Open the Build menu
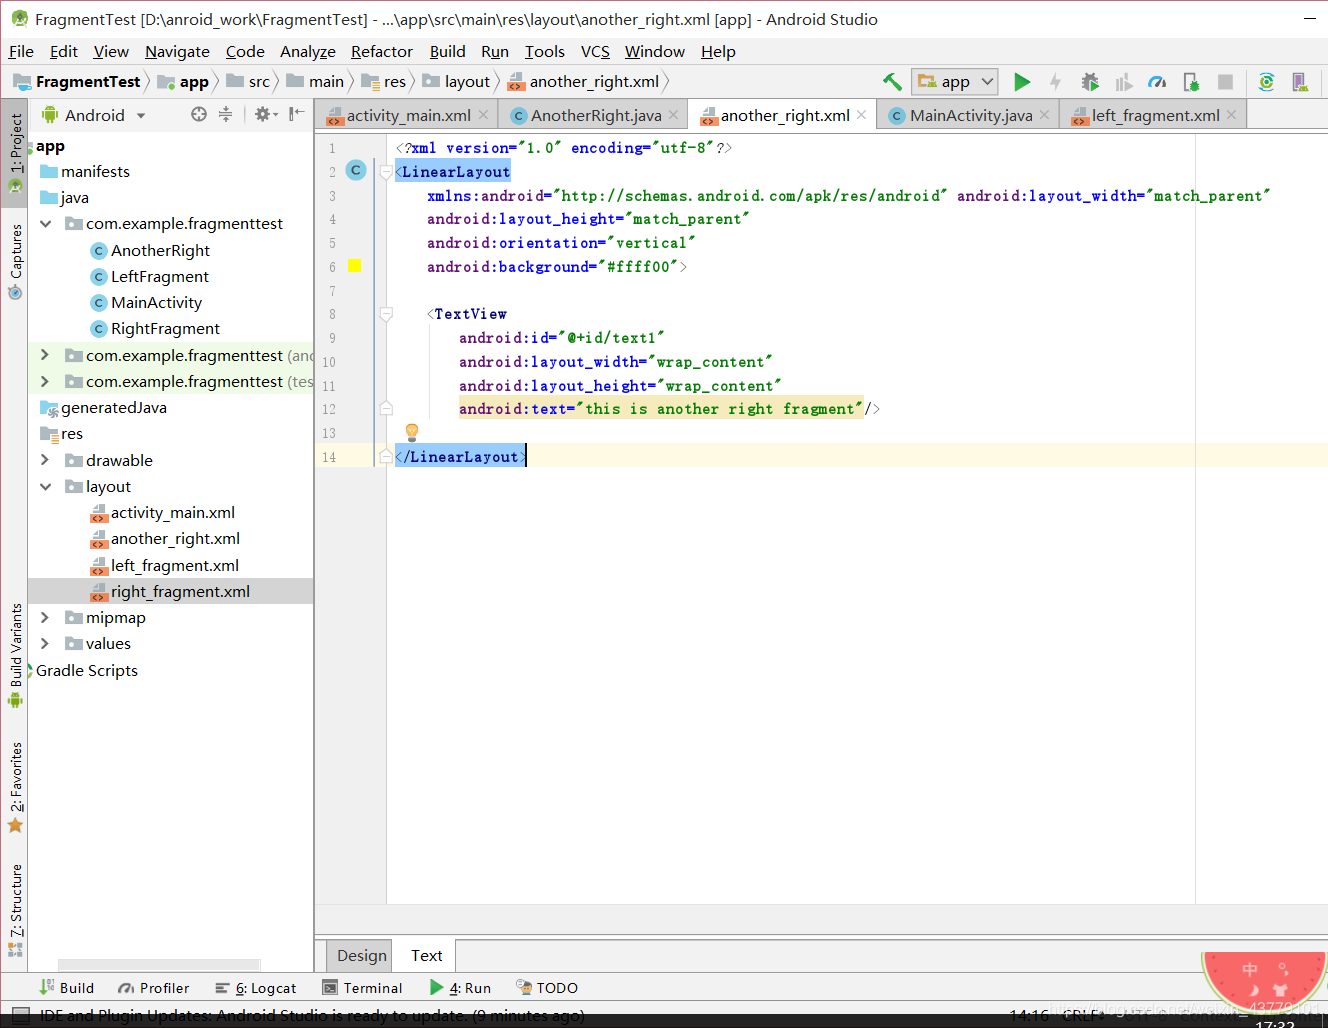The height and width of the screenshot is (1028, 1328). coord(447,51)
